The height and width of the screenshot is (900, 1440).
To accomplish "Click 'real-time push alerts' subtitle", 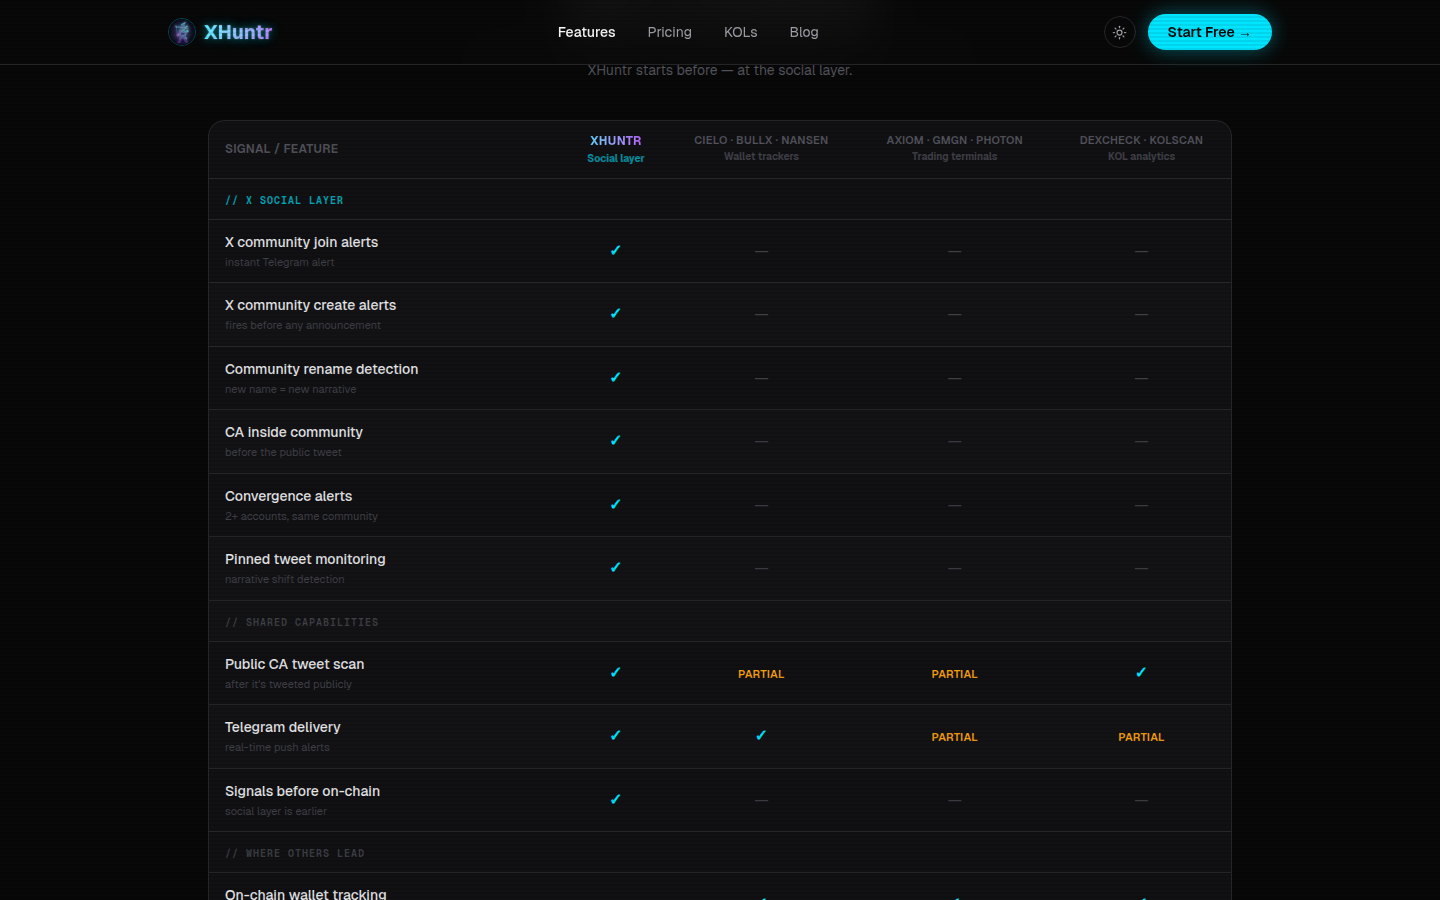I will [277, 747].
